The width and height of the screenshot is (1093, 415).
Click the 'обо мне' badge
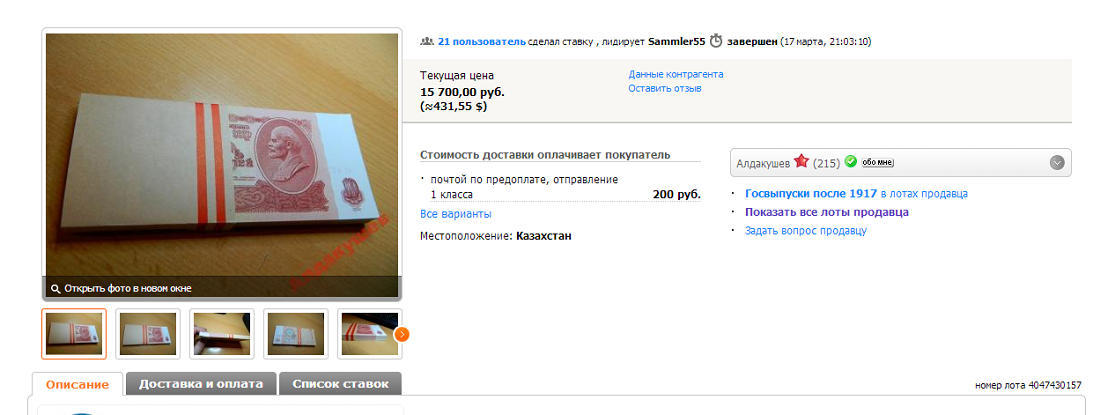point(878,163)
